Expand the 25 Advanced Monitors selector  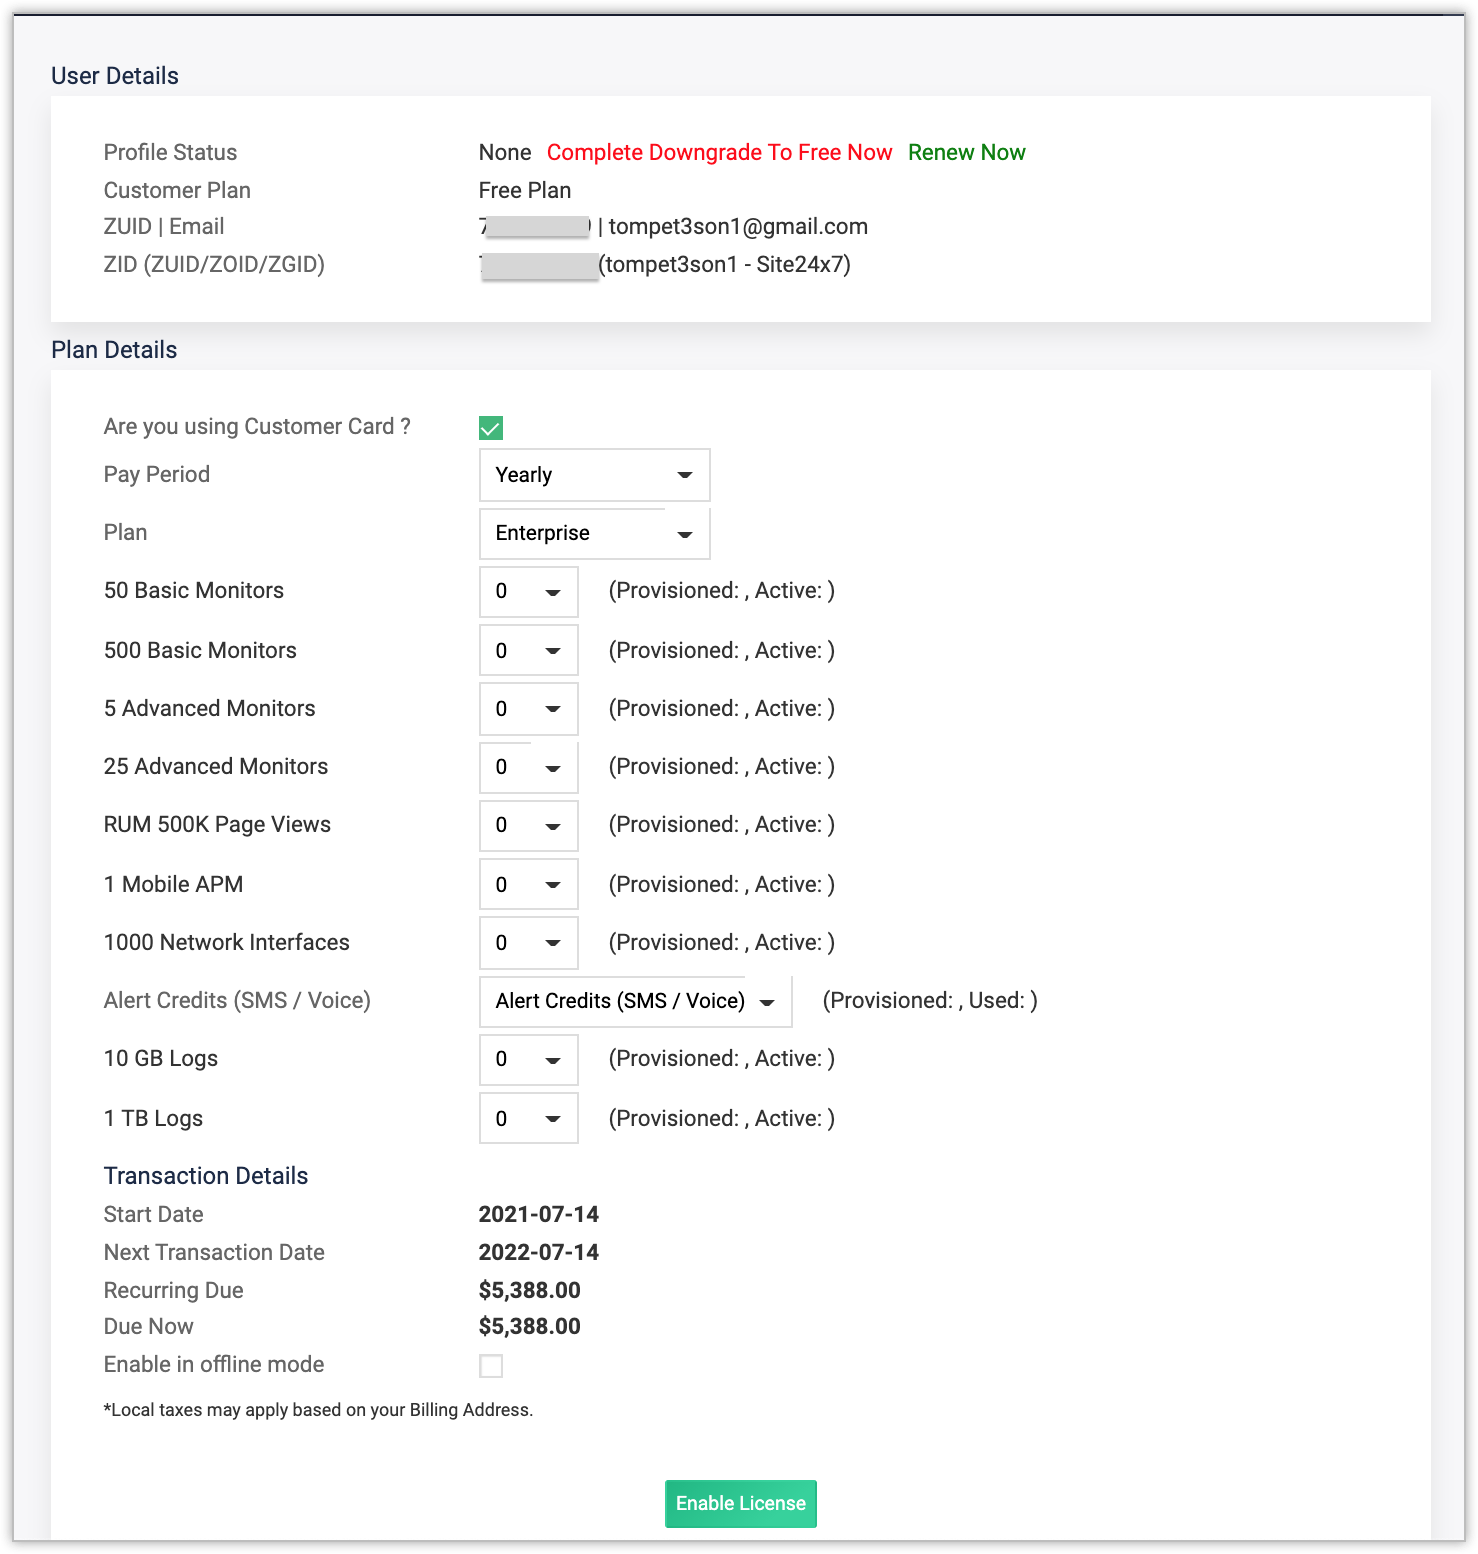click(528, 767)
